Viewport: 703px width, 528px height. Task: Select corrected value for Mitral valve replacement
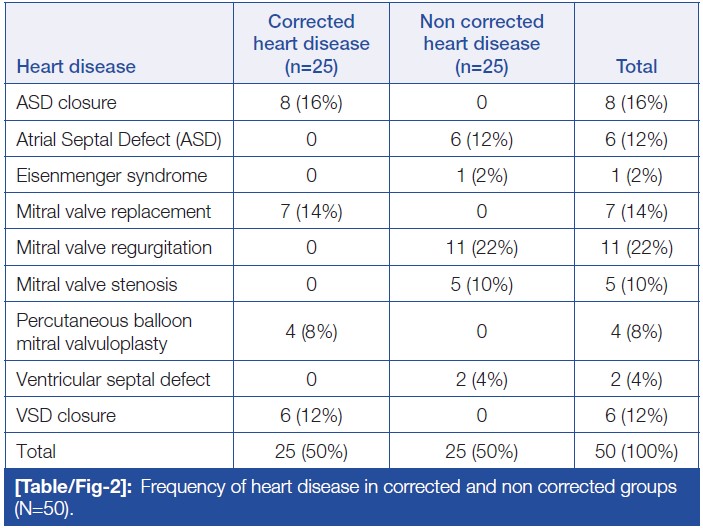(311, 211)
